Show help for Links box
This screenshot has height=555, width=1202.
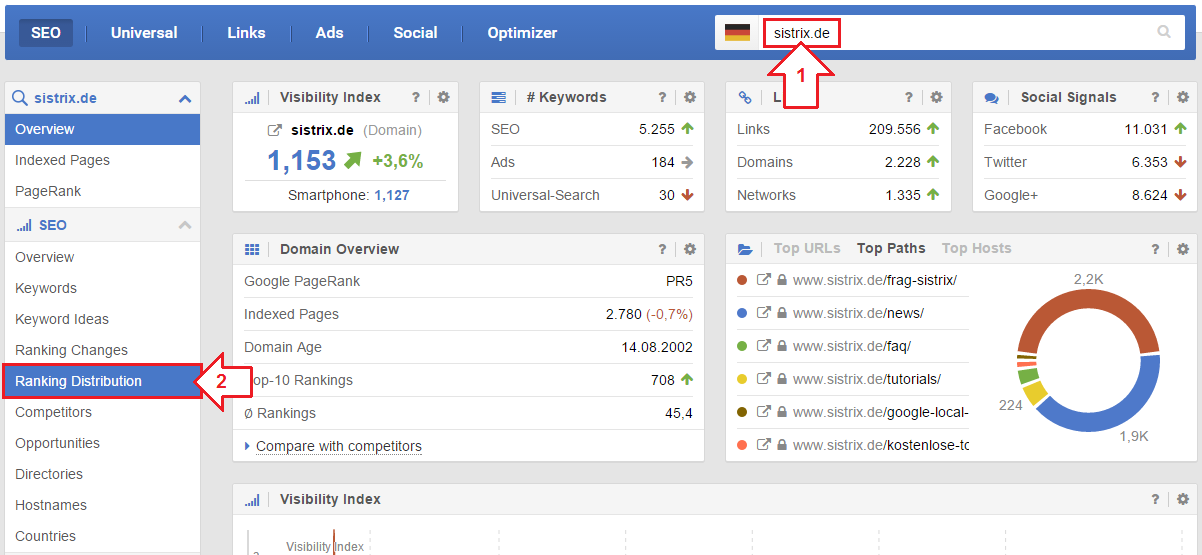909,97
